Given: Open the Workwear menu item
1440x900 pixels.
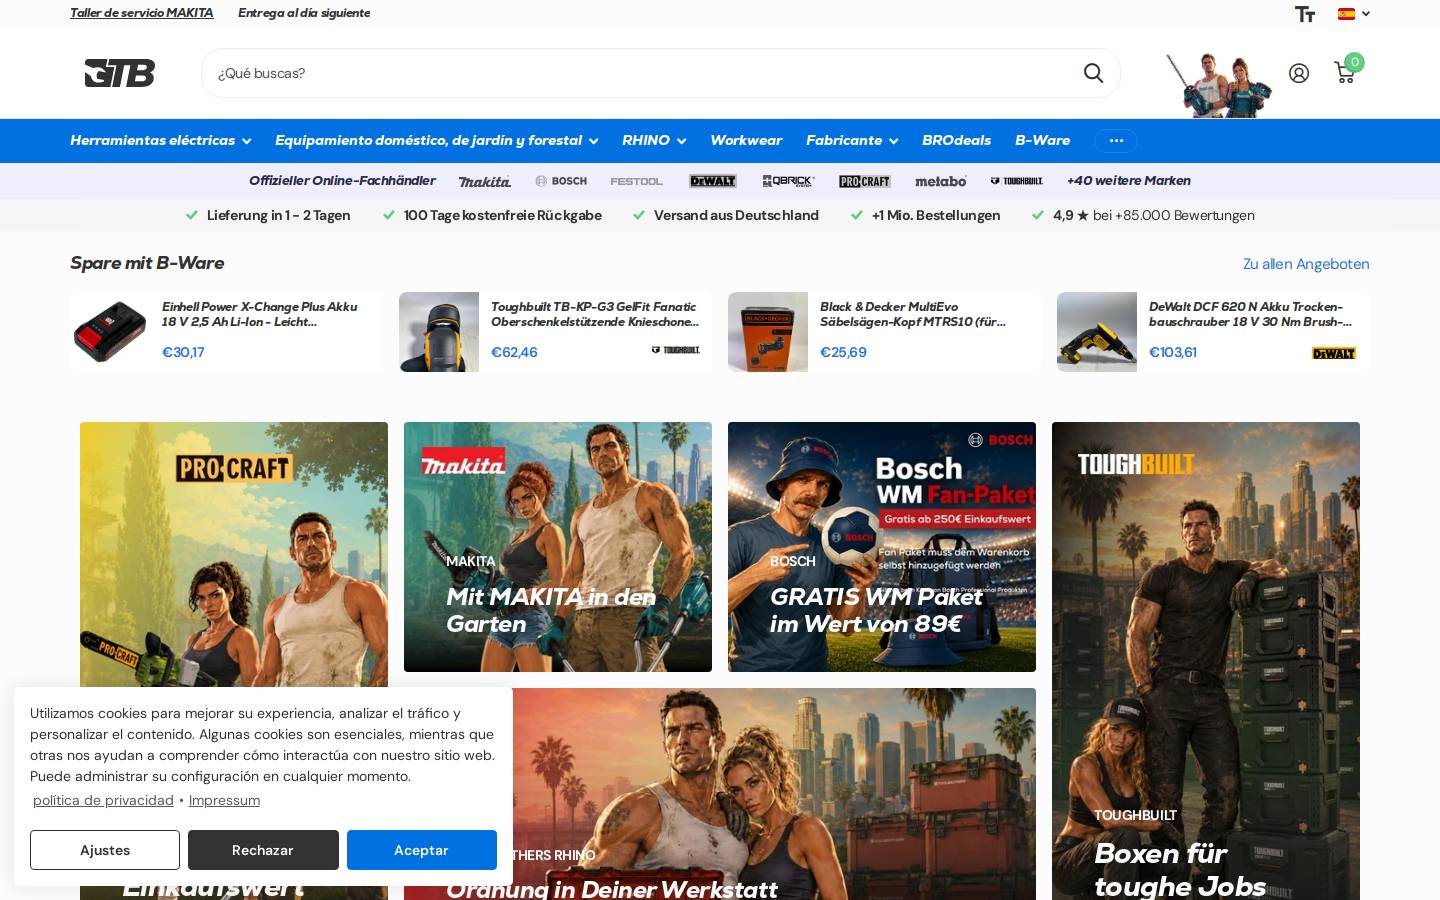Looking at the screenshot, I should (x=746, y=141).
